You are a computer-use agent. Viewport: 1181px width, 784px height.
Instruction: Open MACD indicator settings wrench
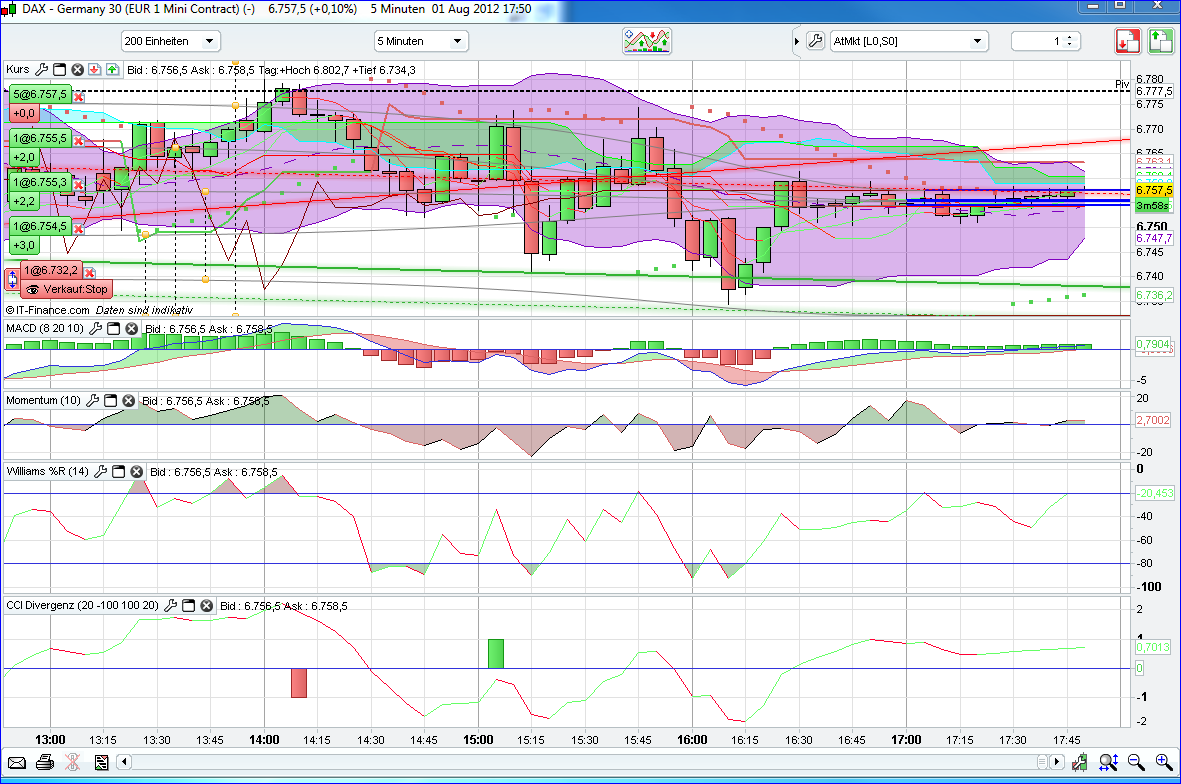click(96, 328)
